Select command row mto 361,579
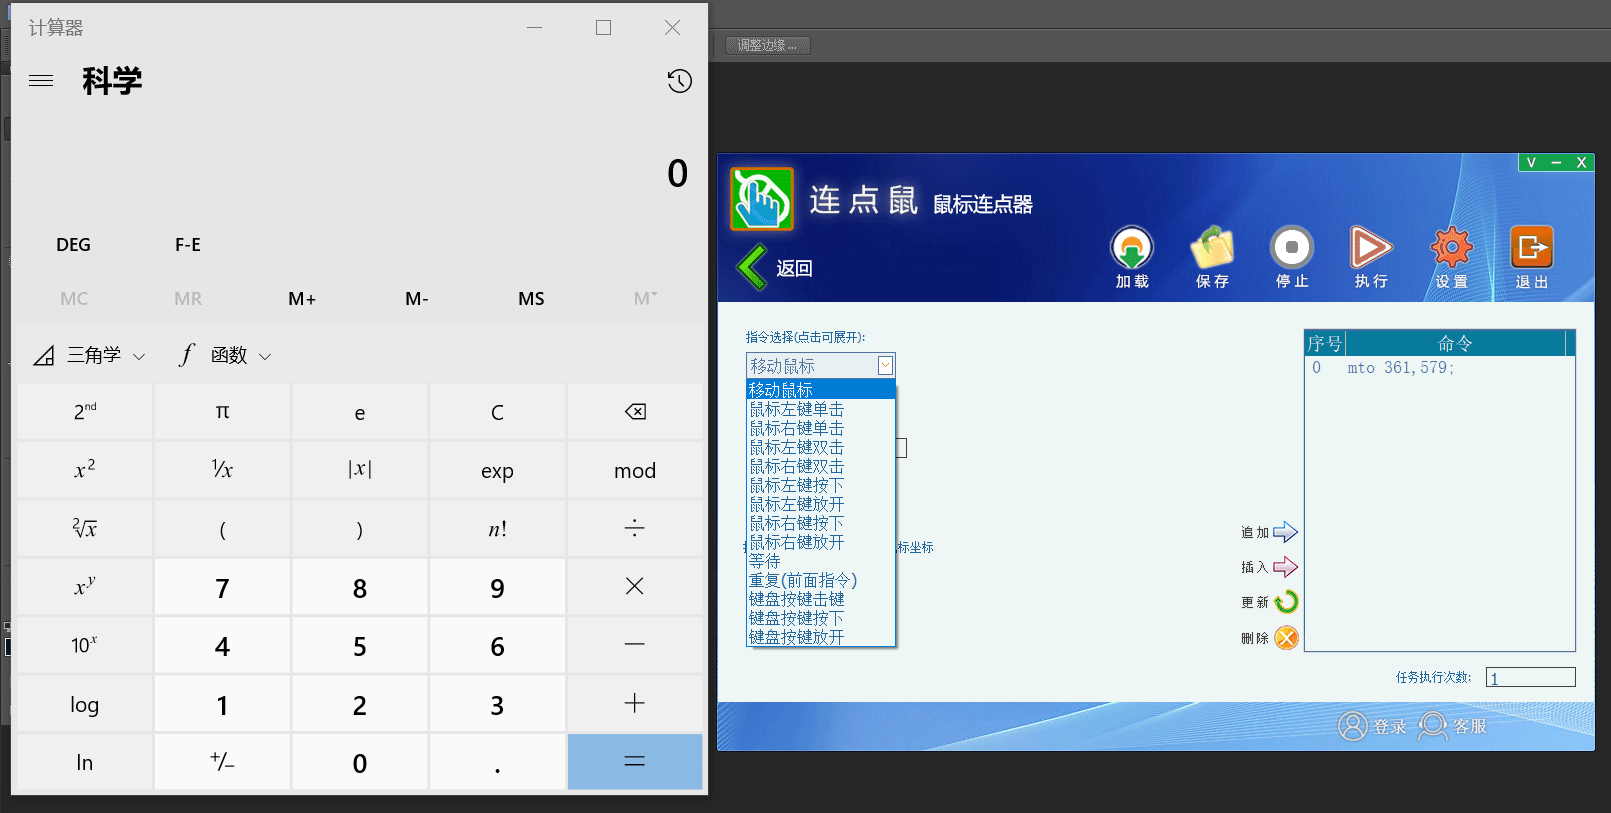This screenshot has height=813, width=1611. (x=1439, y=368)
